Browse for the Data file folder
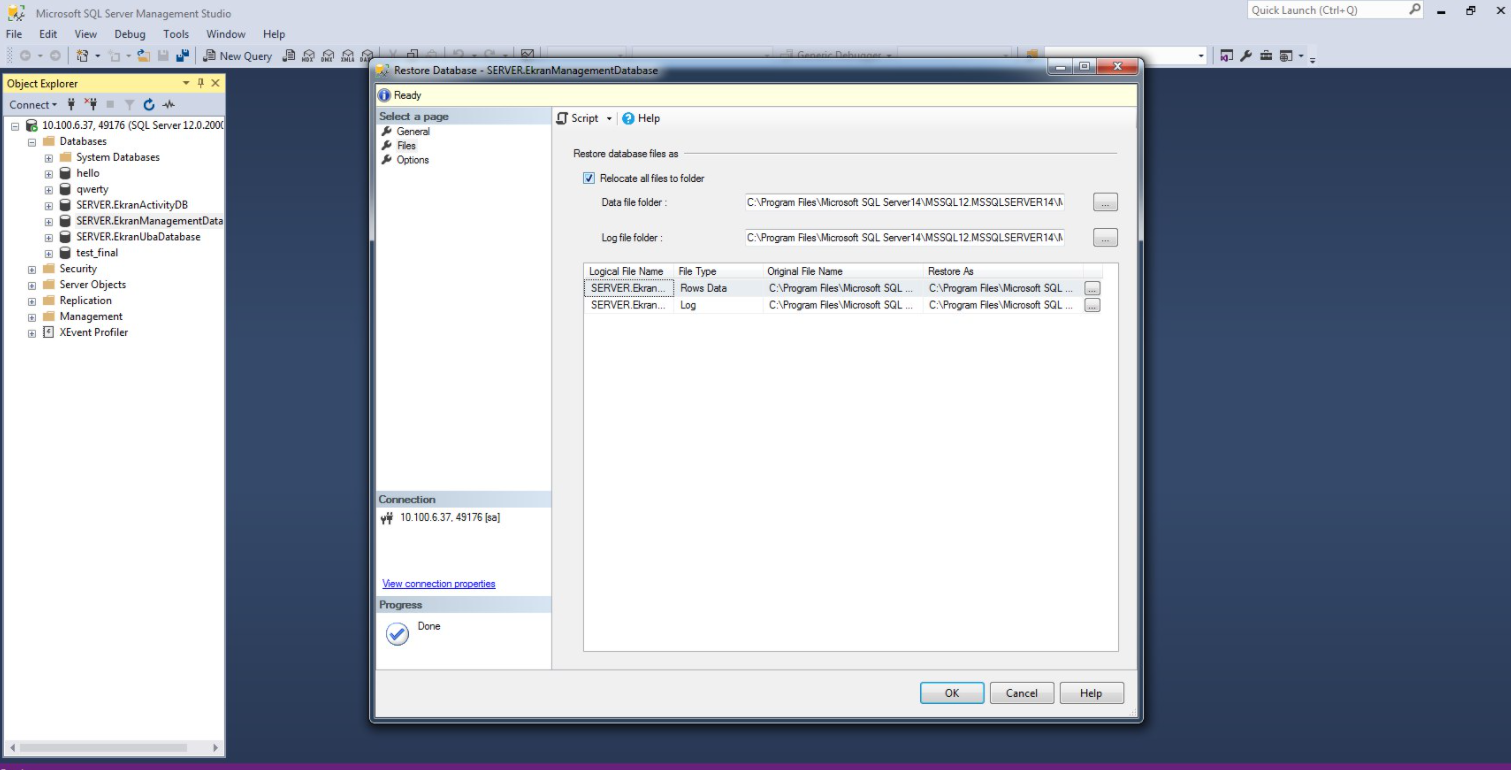1511x770 pixels. click(x=1105, y=203)
